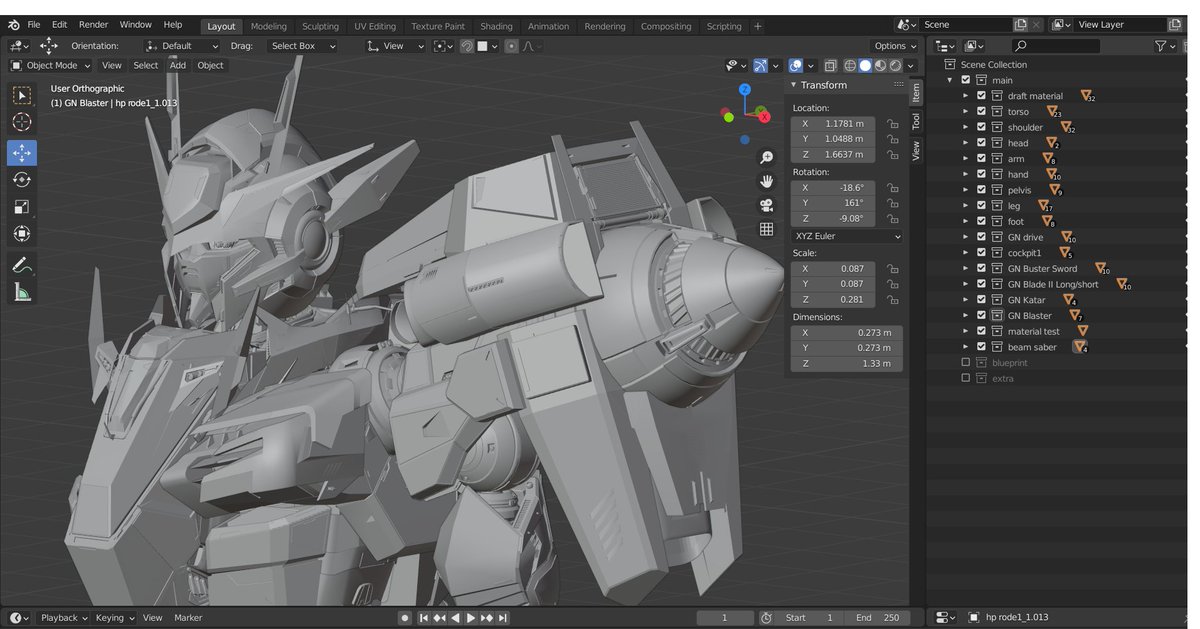This screenshot has width=1200, height=629.
Task: Select the Cursor tool
Action: (x=22, y=122)
